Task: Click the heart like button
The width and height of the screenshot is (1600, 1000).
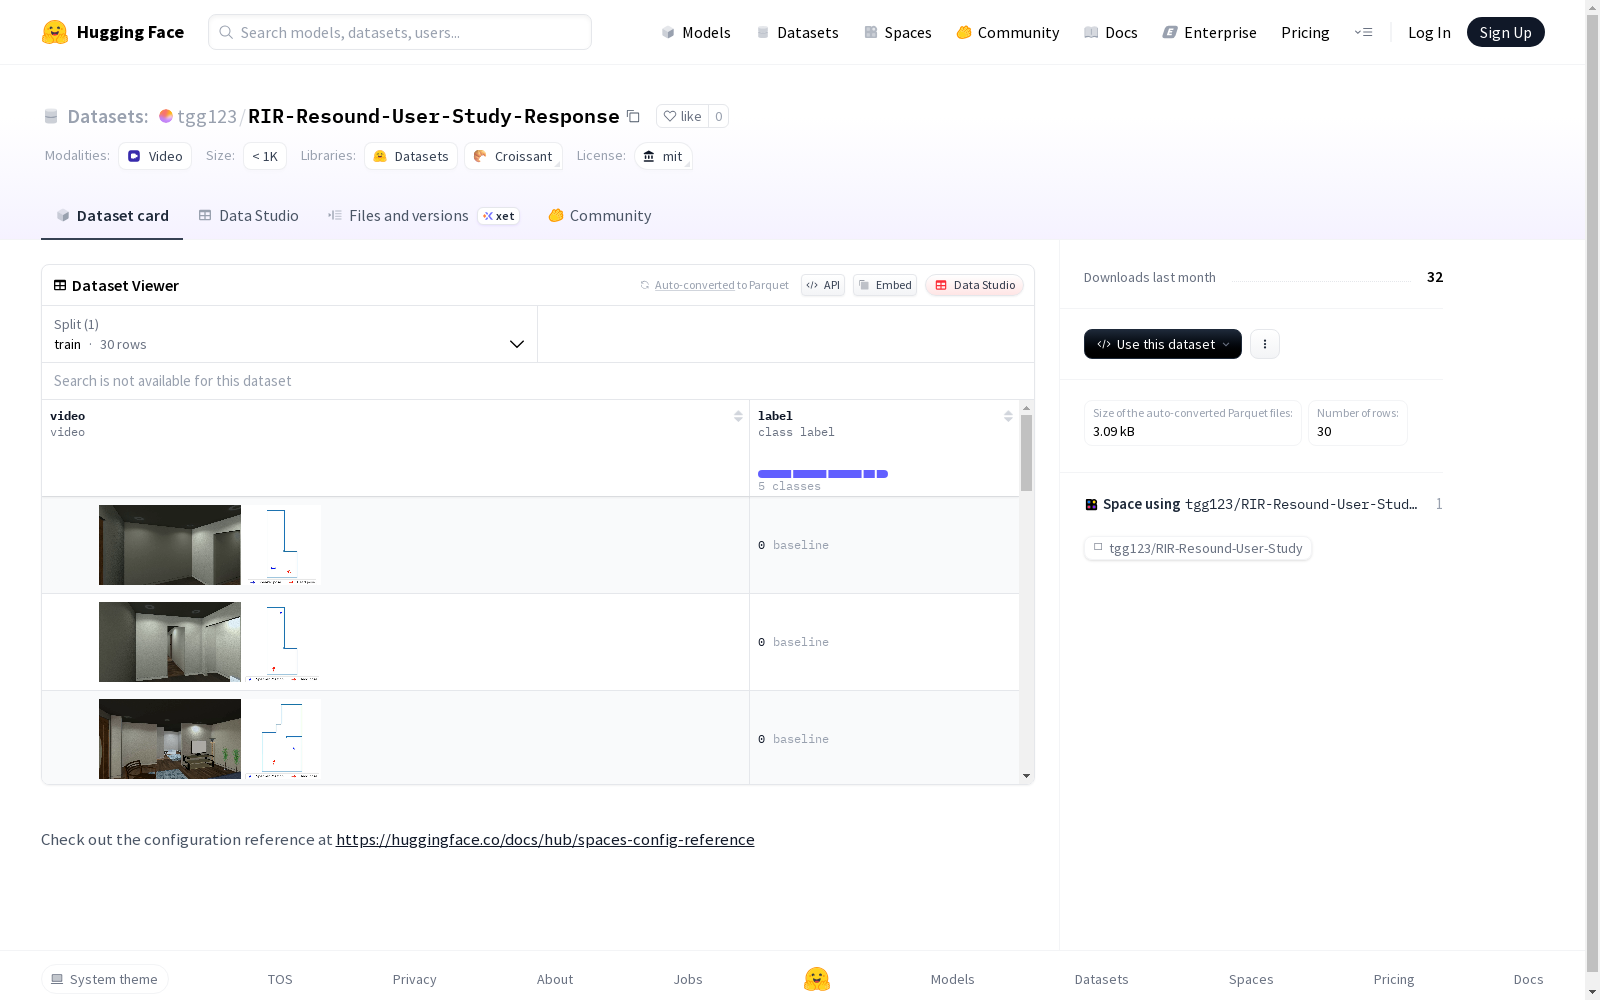Action: 682,116
